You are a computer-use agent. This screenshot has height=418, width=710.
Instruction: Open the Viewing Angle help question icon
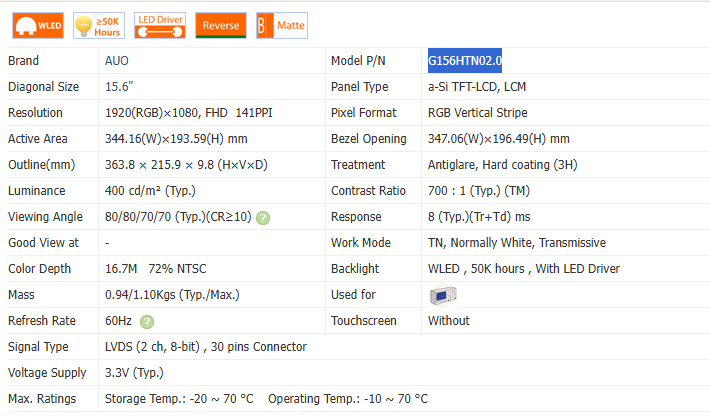[263, 218]
